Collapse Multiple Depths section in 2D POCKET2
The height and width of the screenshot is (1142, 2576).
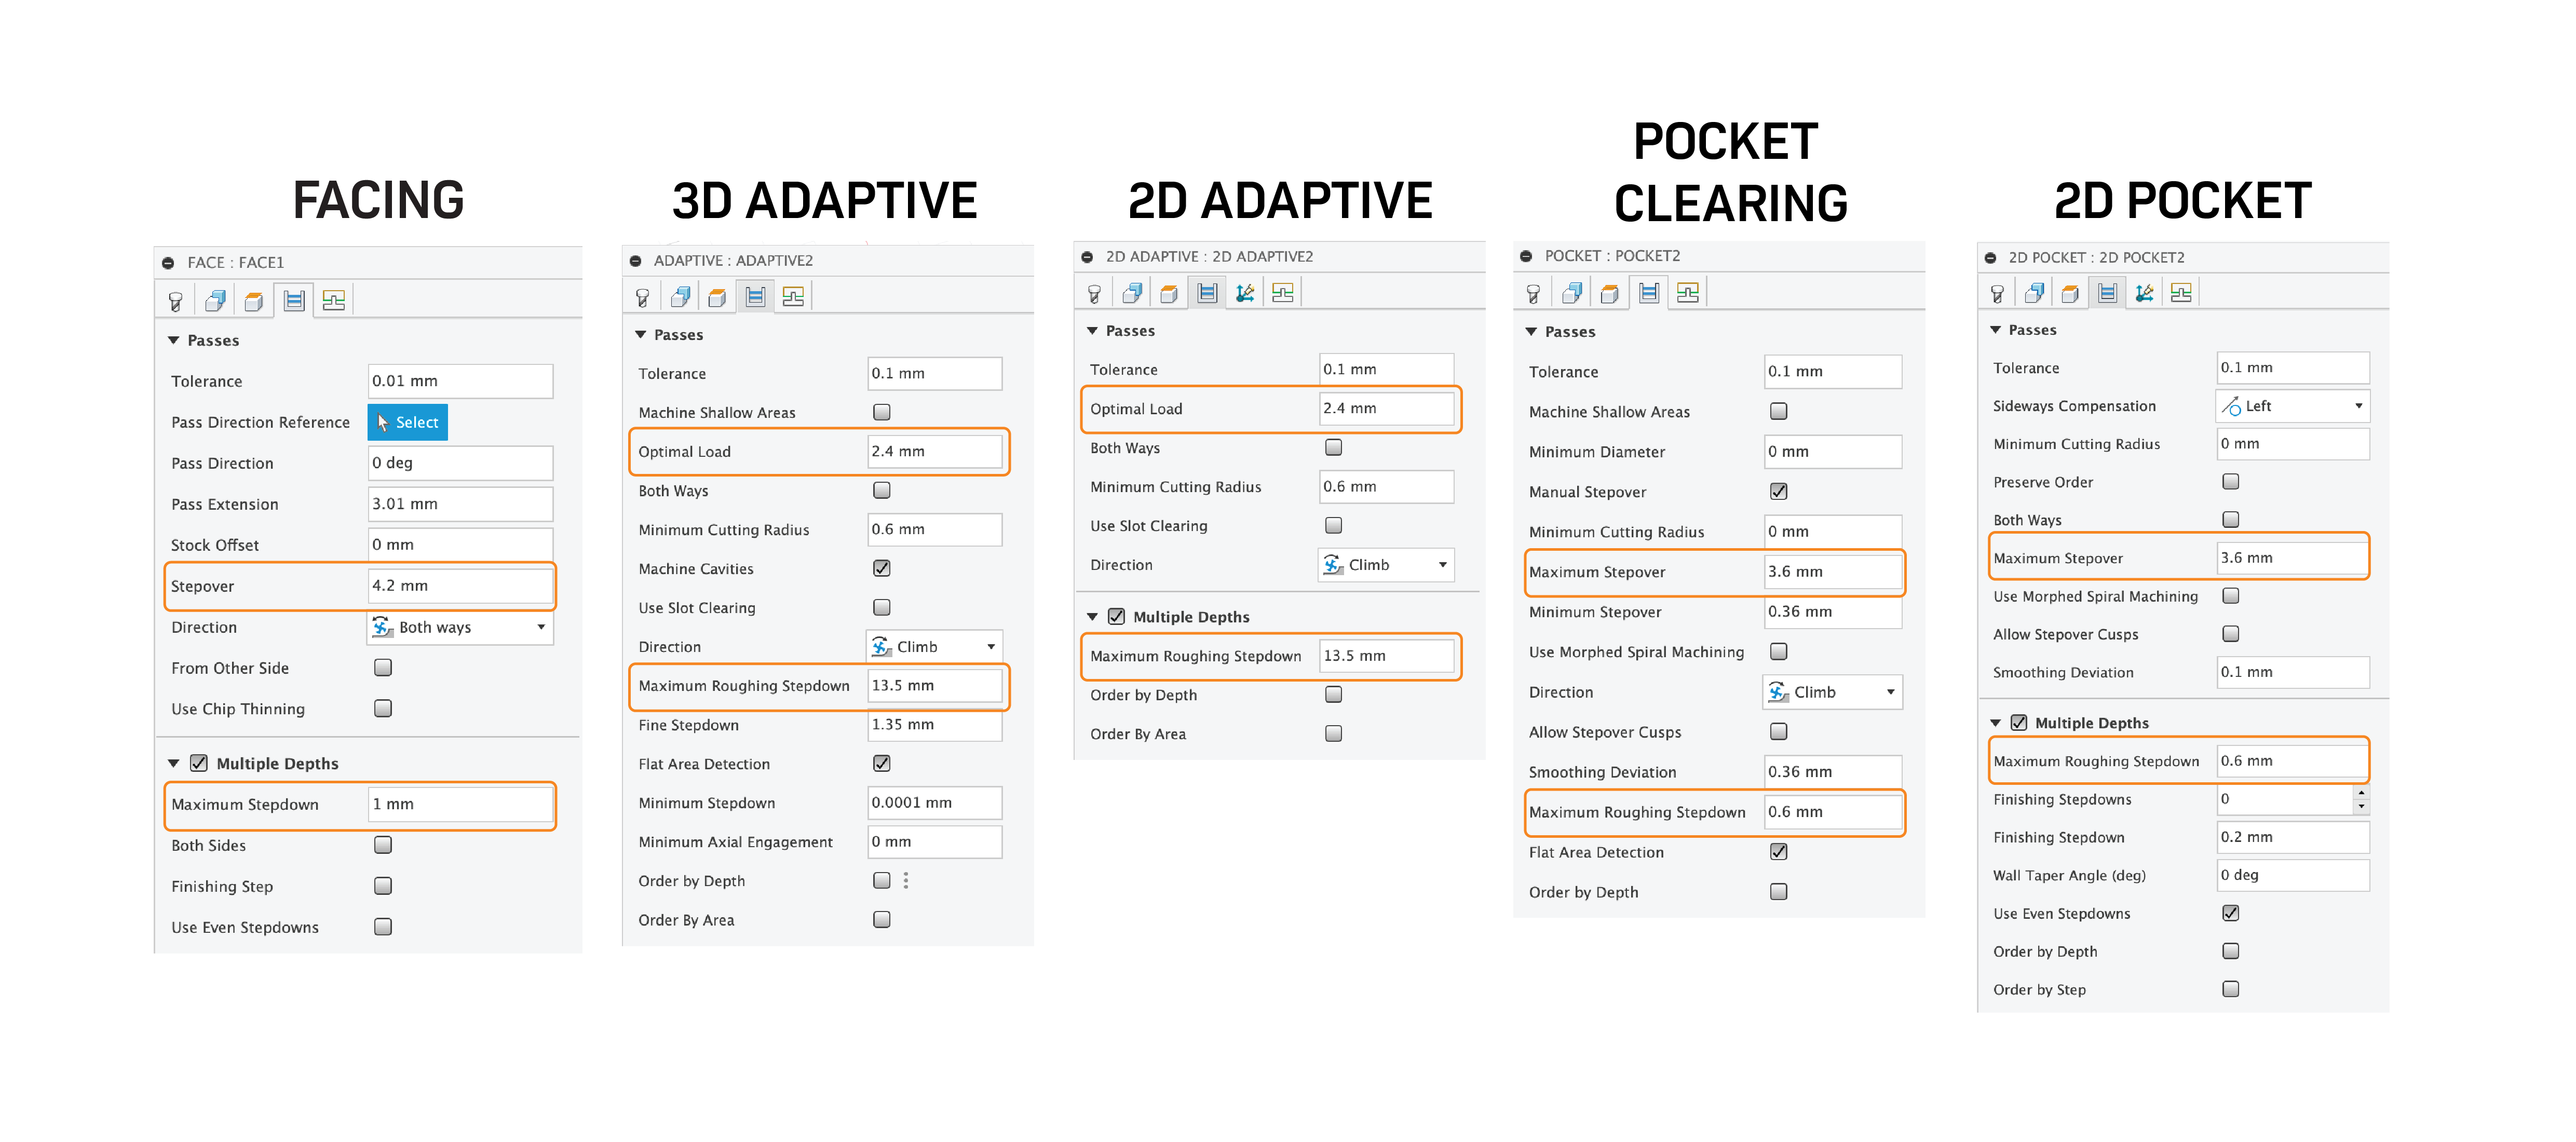(x=1996, y=723)
